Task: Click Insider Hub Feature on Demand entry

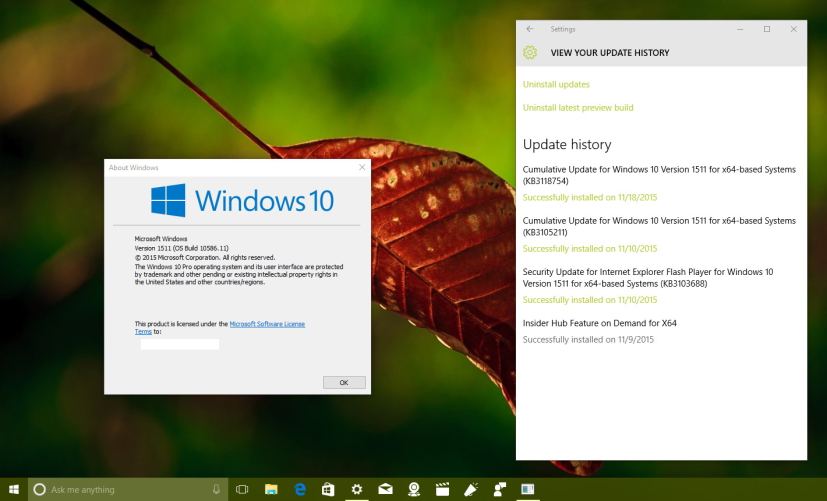Action: [600, 323]
